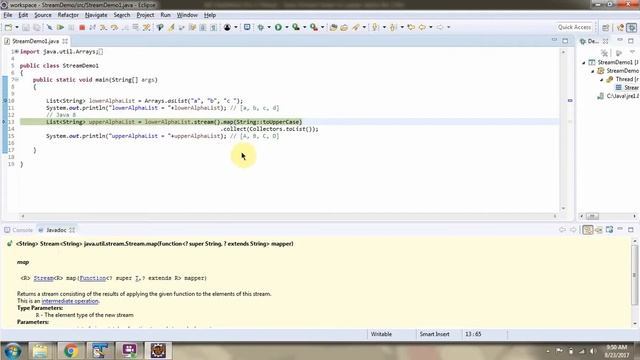
Task: Click the Save toolbar icon
Action: pos(26,27)
